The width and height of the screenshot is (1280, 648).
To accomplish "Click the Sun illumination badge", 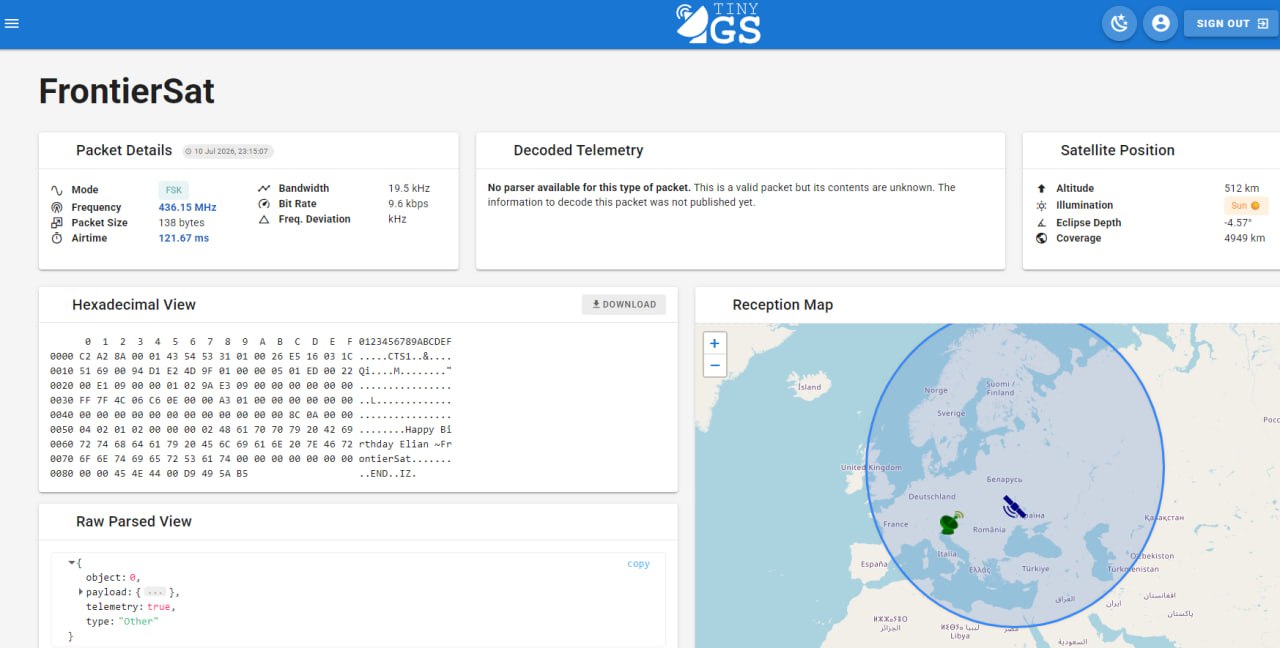I will click(x=1246, y=205).
